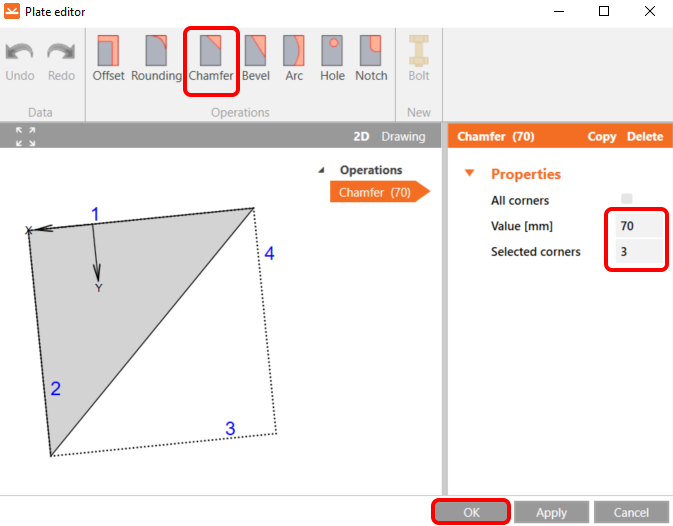
Task: Click the Properties heading text
Action: [526, 174]
